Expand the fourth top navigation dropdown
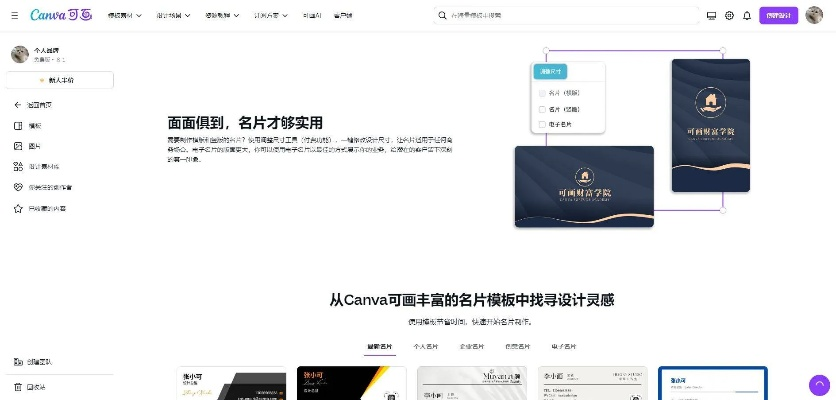Viewport: 836px width, 400px height. pos(271,16)
